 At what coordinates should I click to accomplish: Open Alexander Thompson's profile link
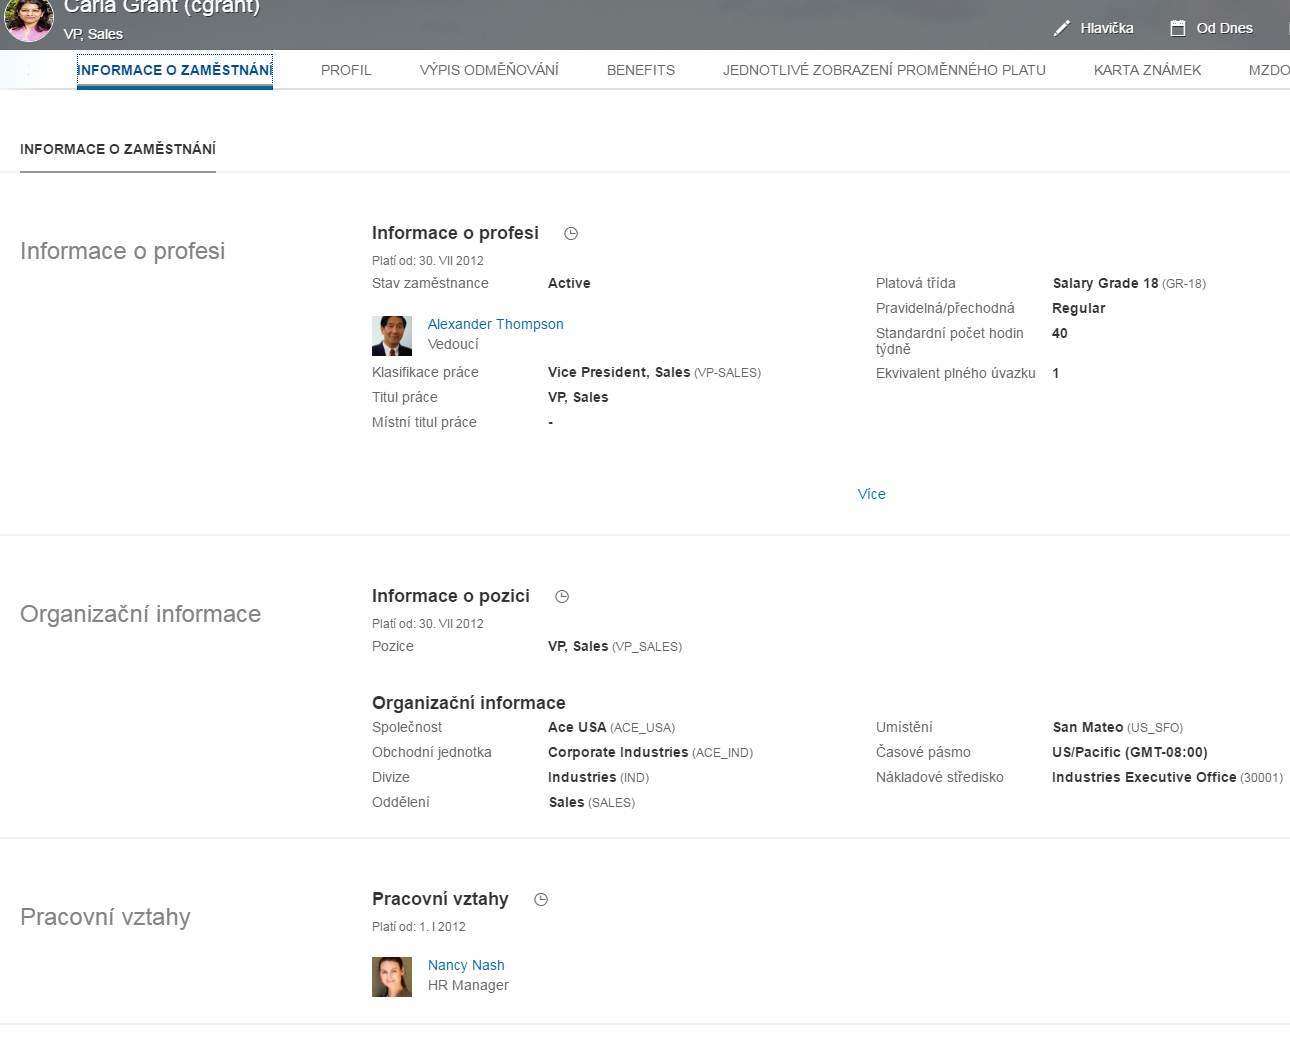496,324
